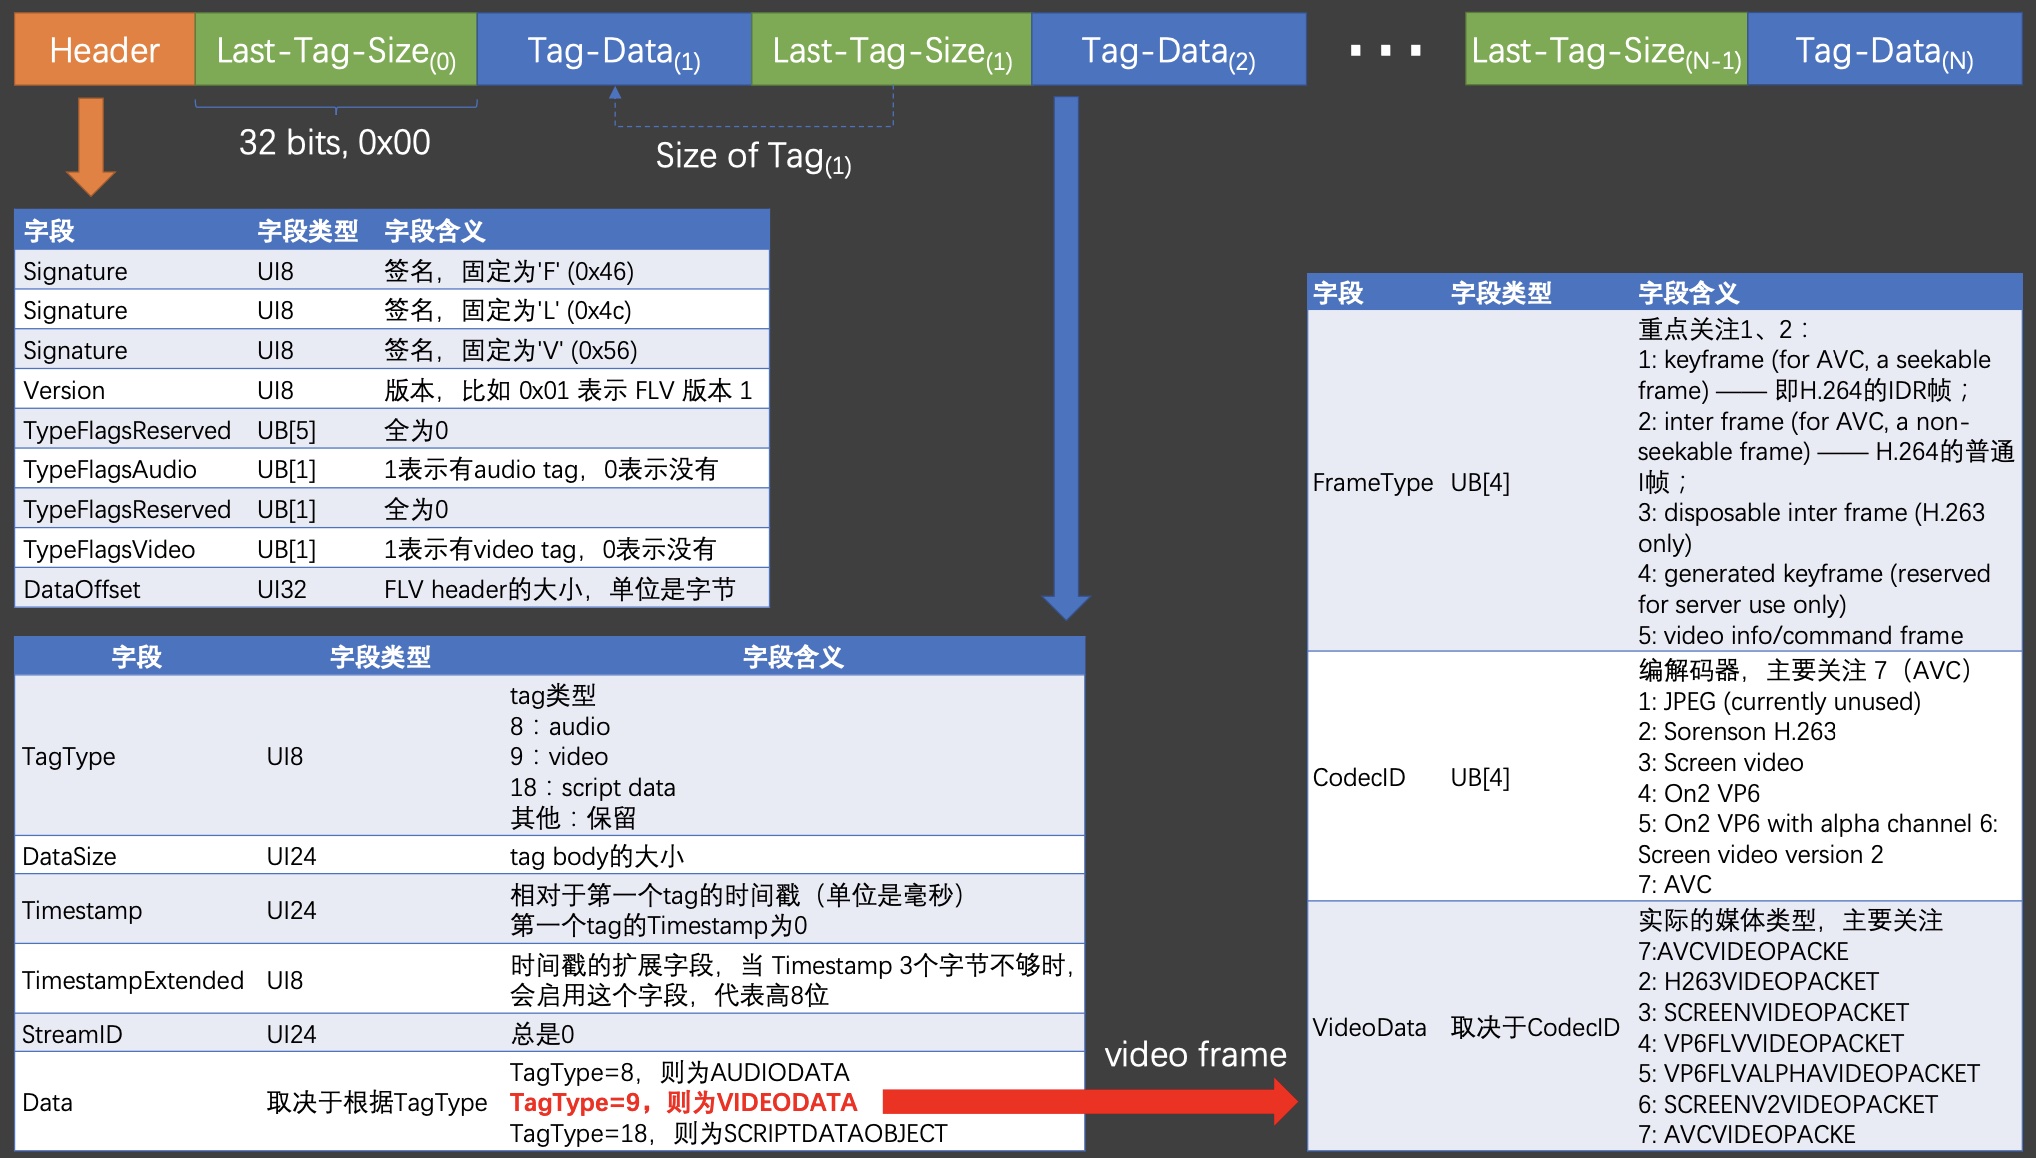The height and width of the screenshot is (1158, 2036).
Task: Select the video frame red arrow label
Action: (1197, 1055)
